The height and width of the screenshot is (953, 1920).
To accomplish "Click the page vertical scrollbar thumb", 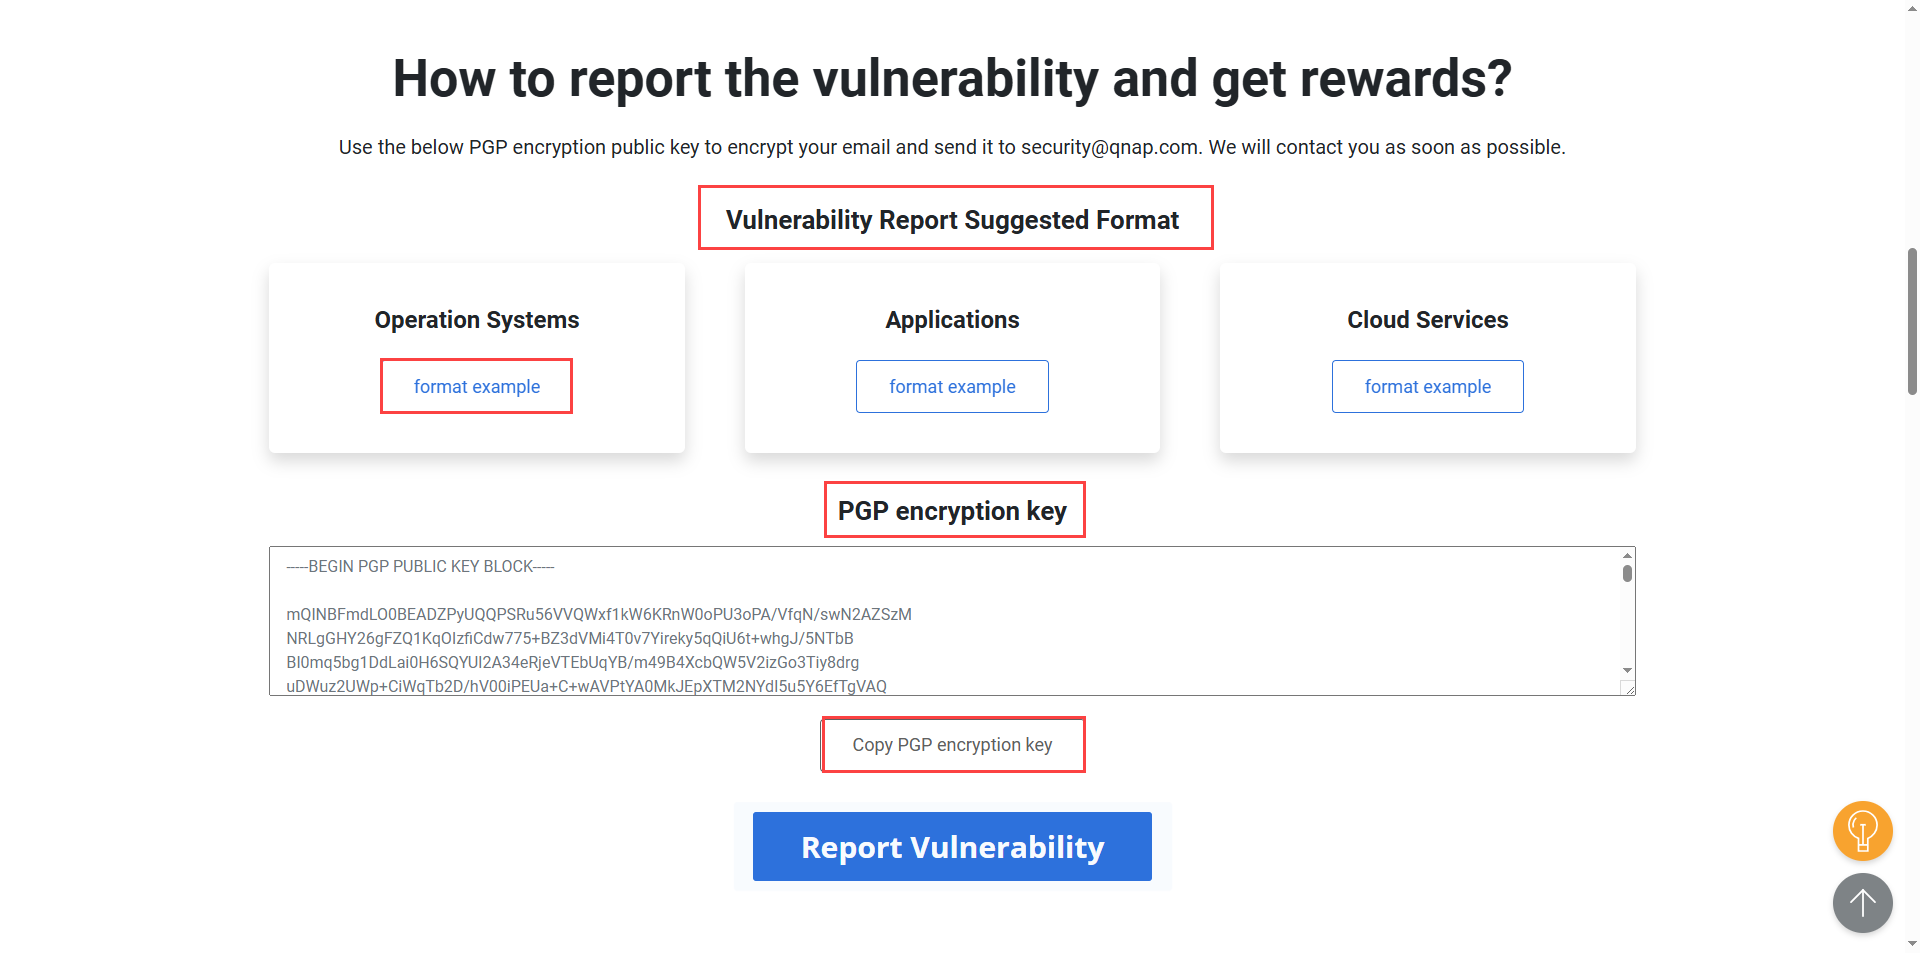I will 1912,320.
